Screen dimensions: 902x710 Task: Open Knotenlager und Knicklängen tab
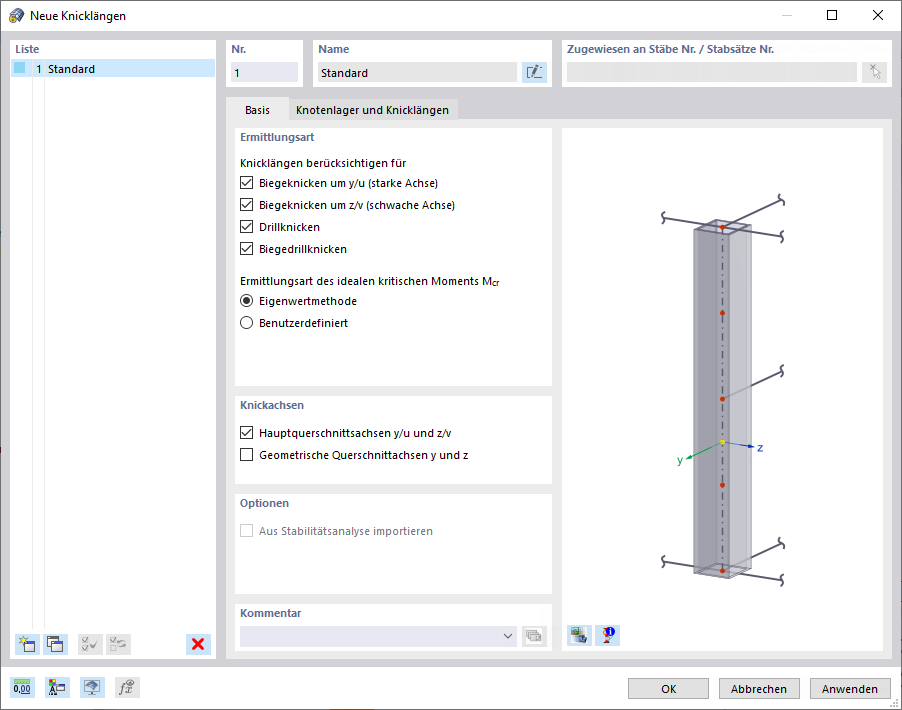[x=372, y=110]
